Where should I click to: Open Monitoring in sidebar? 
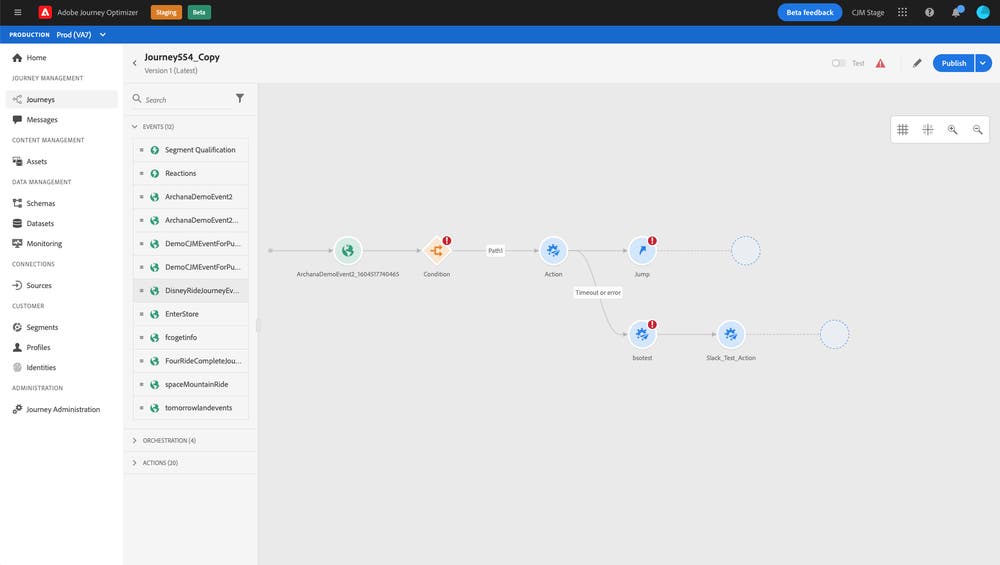pos(61,244)
